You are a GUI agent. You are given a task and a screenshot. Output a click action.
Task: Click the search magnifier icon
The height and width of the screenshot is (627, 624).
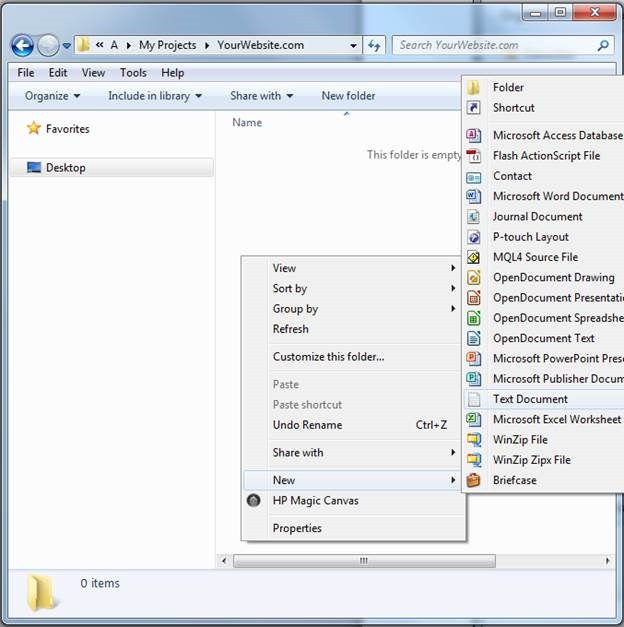[x=603, y=46]
